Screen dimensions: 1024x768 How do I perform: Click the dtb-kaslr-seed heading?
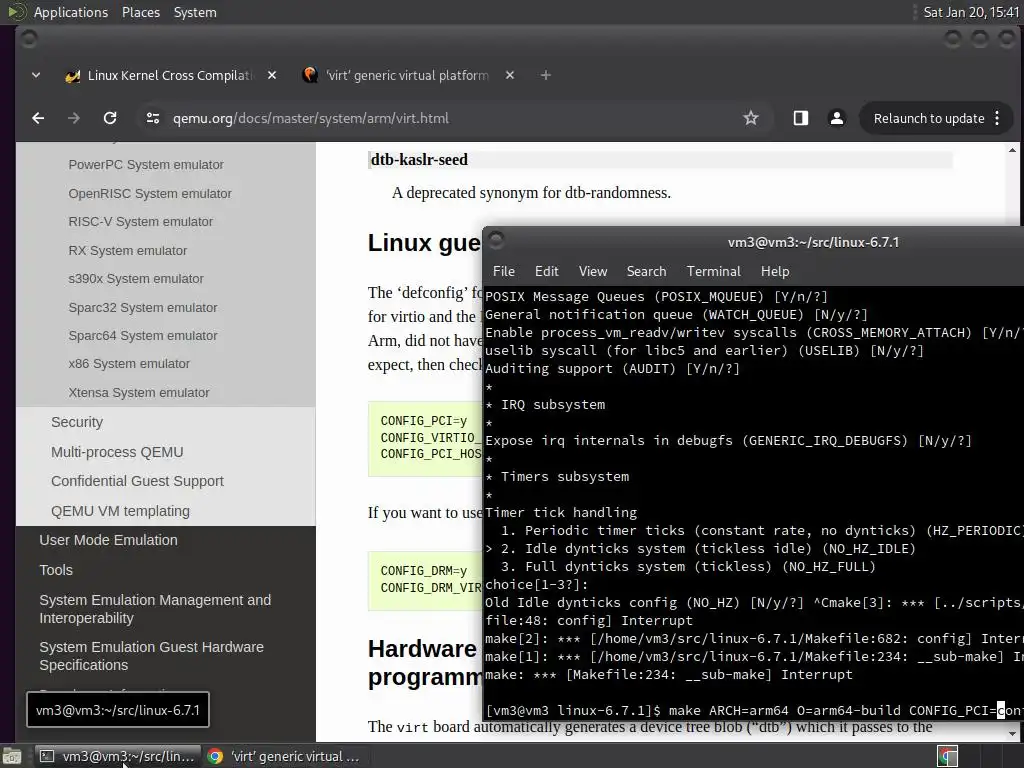point(419,159)
